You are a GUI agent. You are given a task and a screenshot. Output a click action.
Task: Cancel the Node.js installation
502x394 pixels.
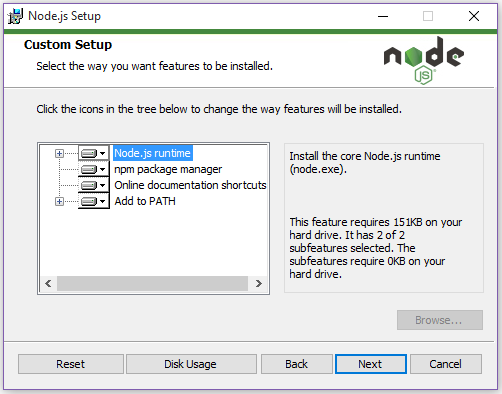(446, 364)
